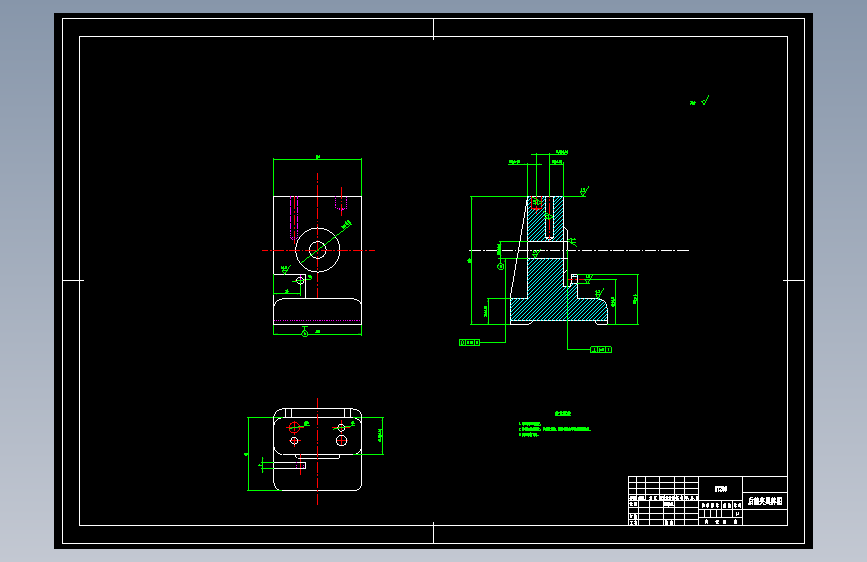Select tolerance frame at lower right of section view
This screenshot has height=562, width=867.
point(601,350)
